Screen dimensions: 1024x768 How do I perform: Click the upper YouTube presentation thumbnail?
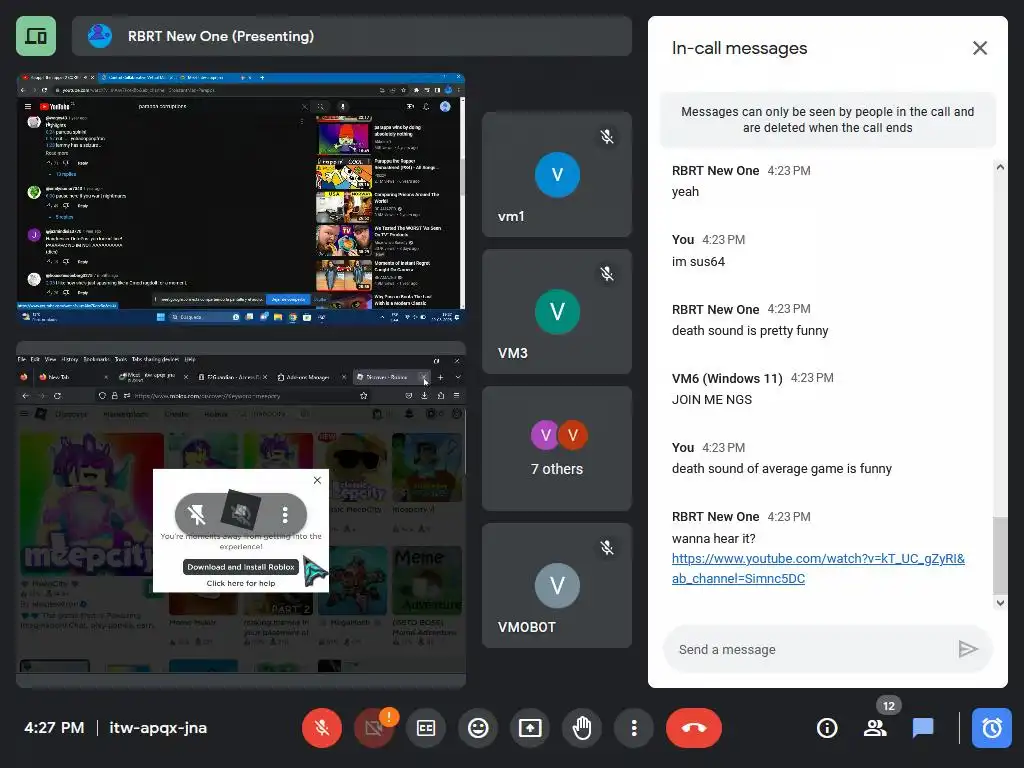[240, 199]
